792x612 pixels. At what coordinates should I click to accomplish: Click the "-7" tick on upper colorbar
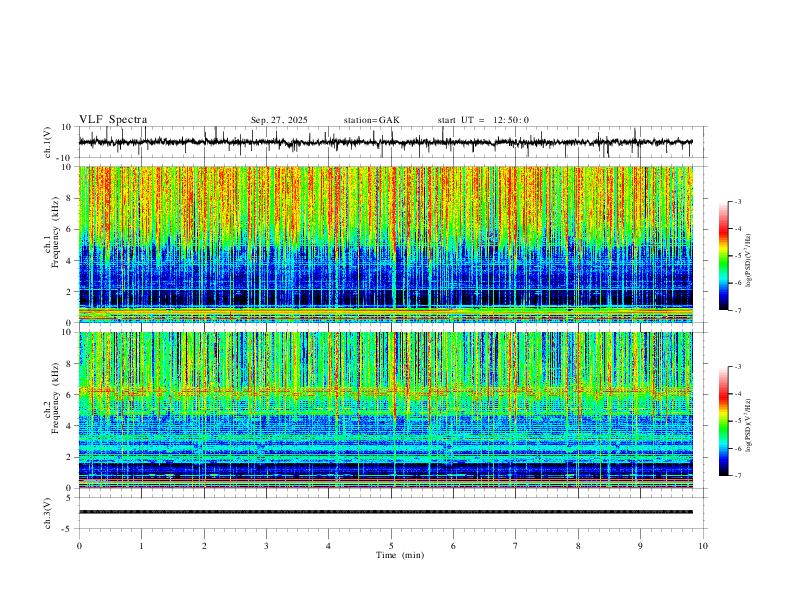coord(738,310)
